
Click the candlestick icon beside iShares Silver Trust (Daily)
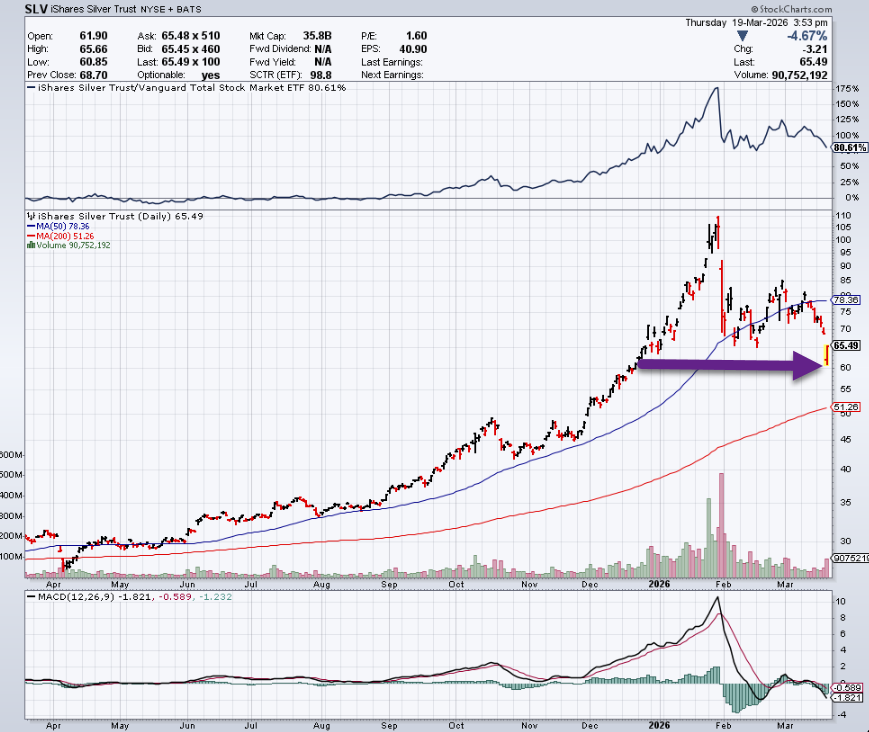[31, 215]
